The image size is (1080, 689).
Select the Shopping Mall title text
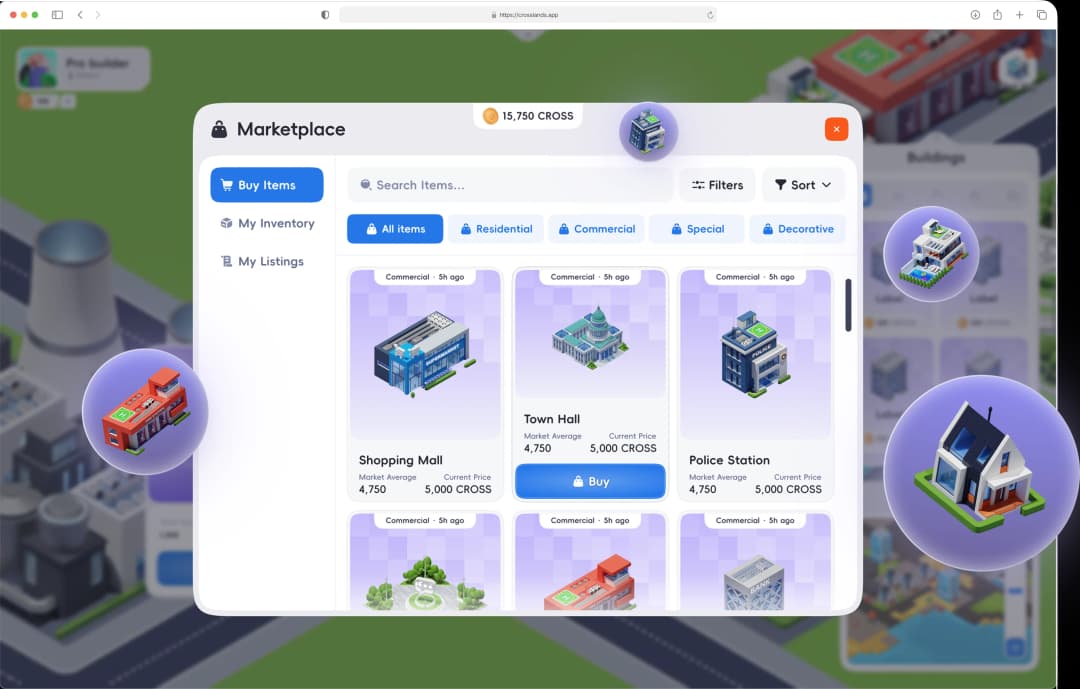coord(400,460)
